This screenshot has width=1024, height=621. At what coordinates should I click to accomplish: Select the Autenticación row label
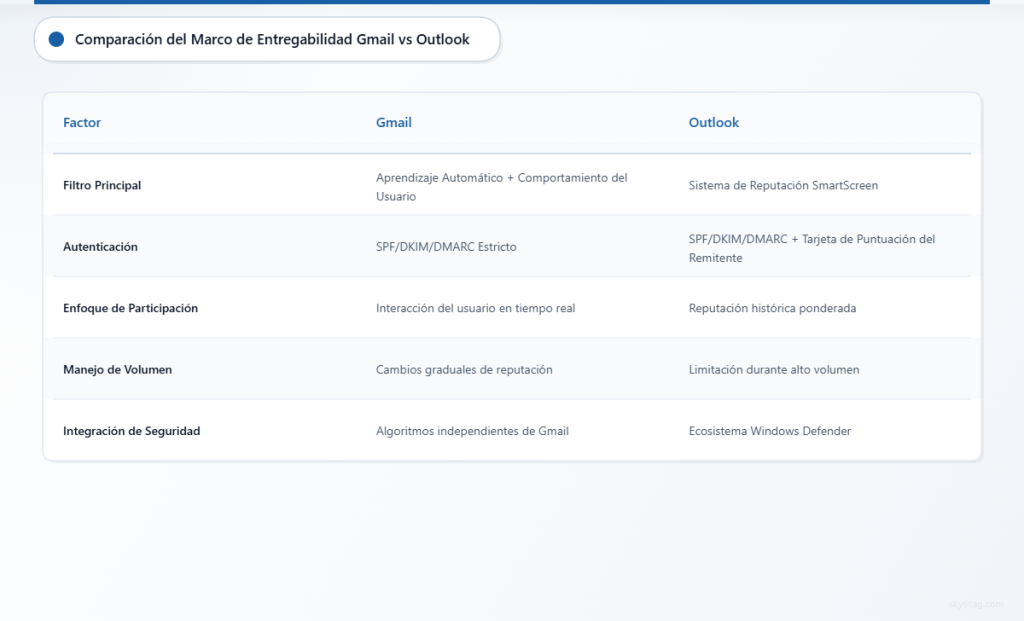tap(97, 246)
